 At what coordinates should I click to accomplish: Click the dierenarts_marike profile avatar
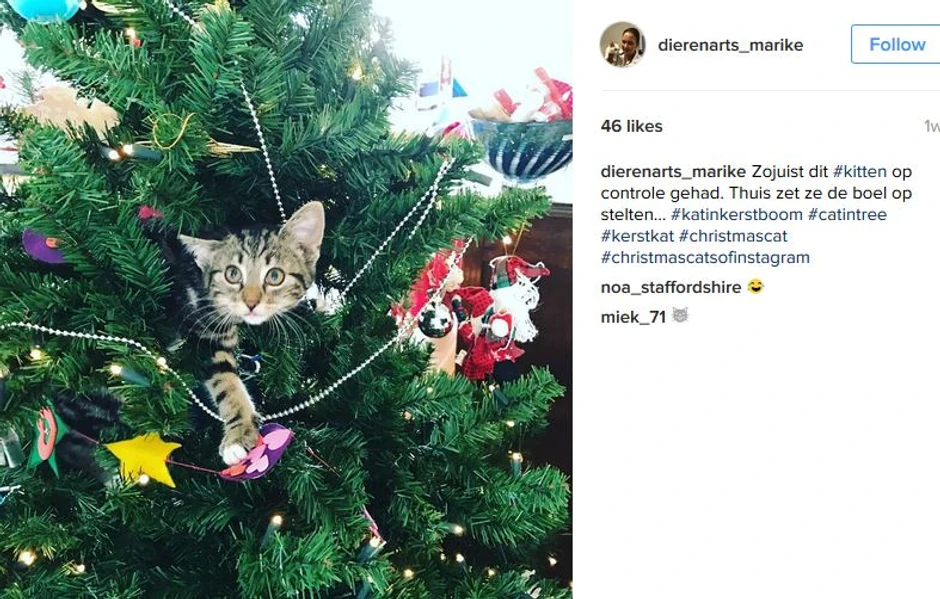point(622,45)
